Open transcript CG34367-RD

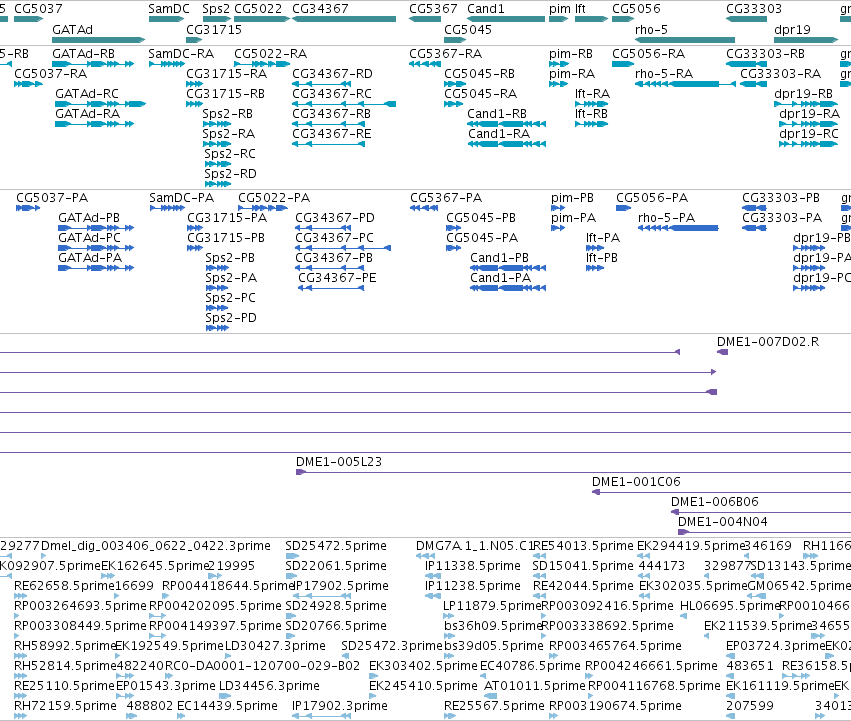(332, 73)
